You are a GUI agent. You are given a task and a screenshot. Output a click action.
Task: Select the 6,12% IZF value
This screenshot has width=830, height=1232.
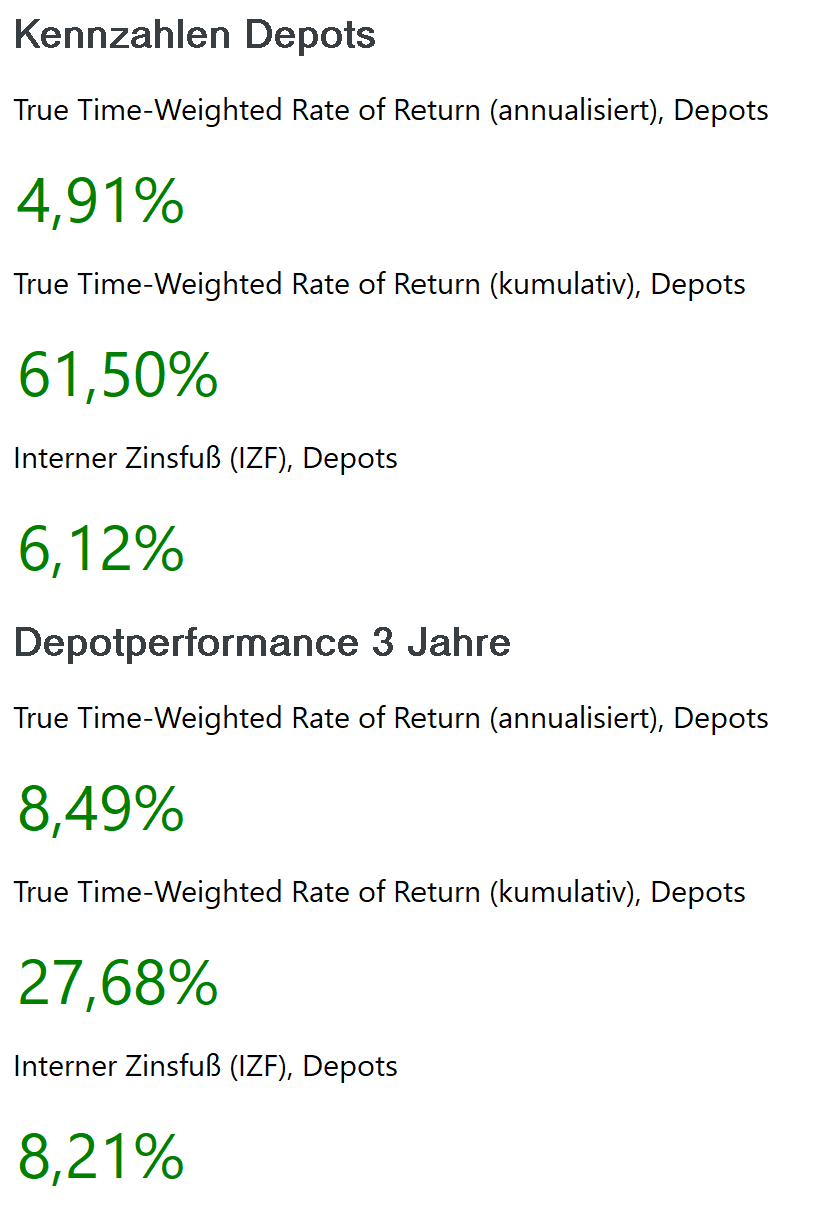pos(100,549)
